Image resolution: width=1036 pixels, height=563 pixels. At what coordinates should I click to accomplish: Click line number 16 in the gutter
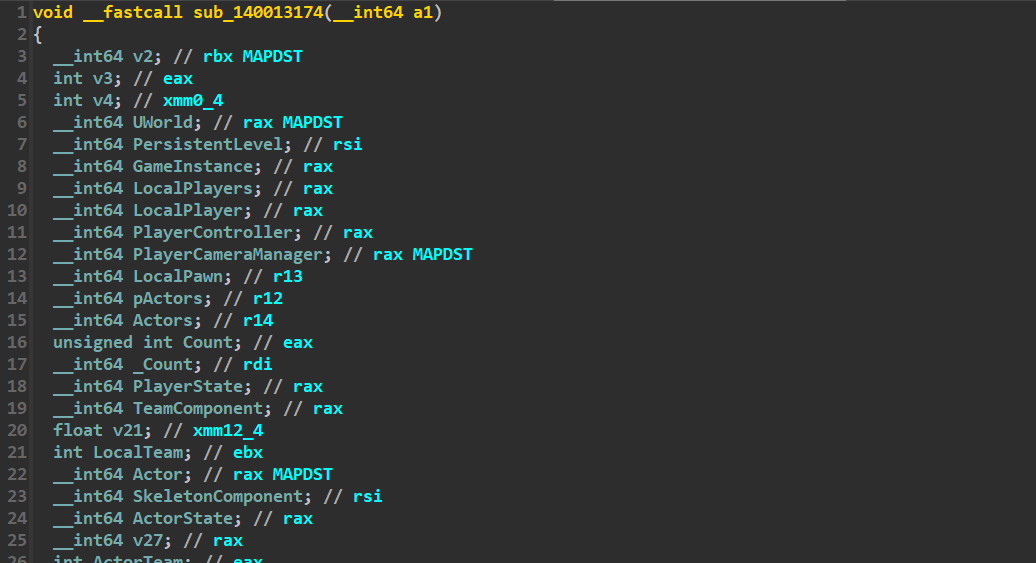pos(17,342)
